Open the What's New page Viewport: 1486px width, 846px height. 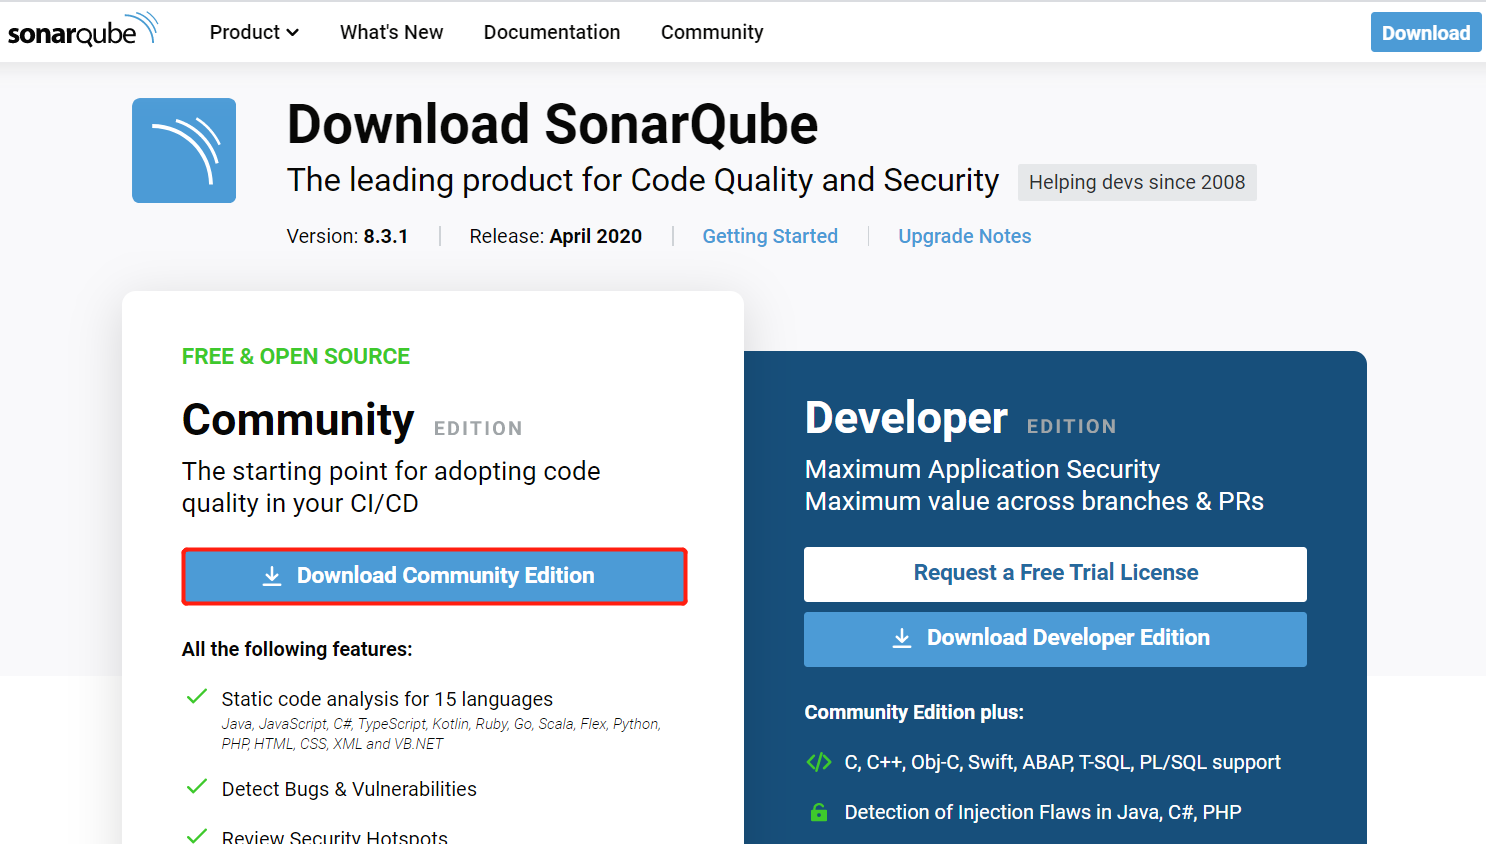391,32
